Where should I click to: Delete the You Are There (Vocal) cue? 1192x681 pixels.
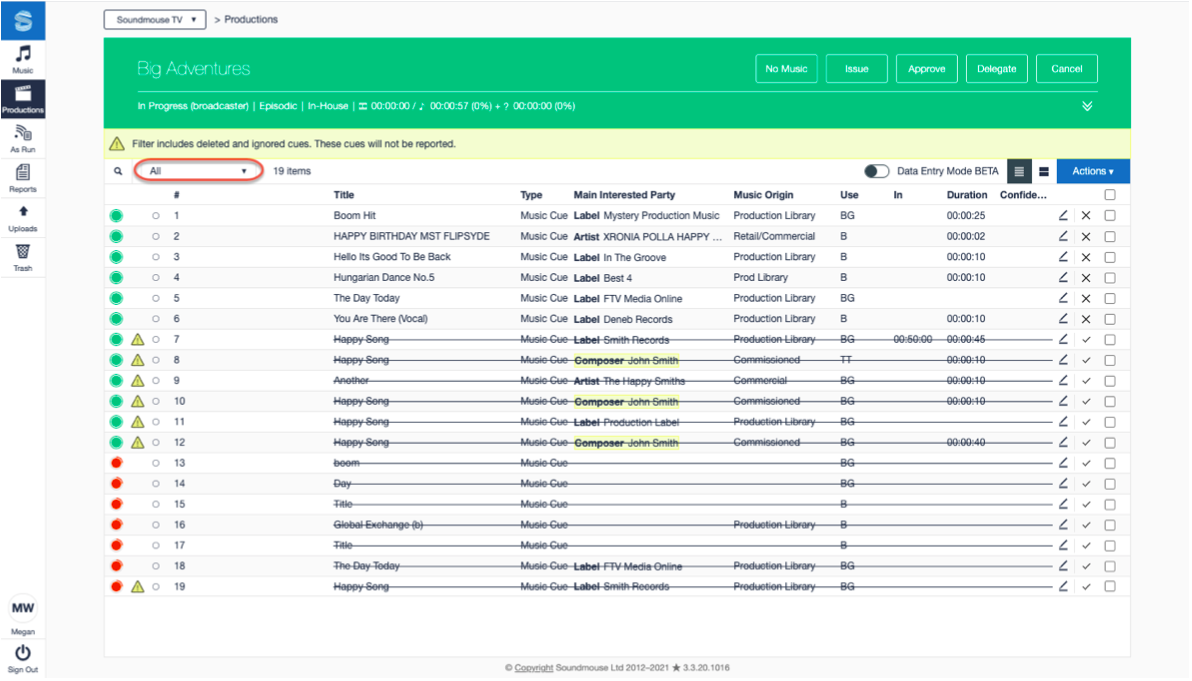click(x=1086, y=318)
